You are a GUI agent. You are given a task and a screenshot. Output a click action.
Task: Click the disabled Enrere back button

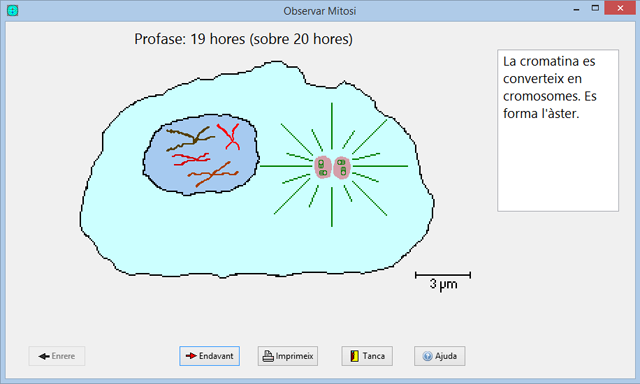coord(57,356)
